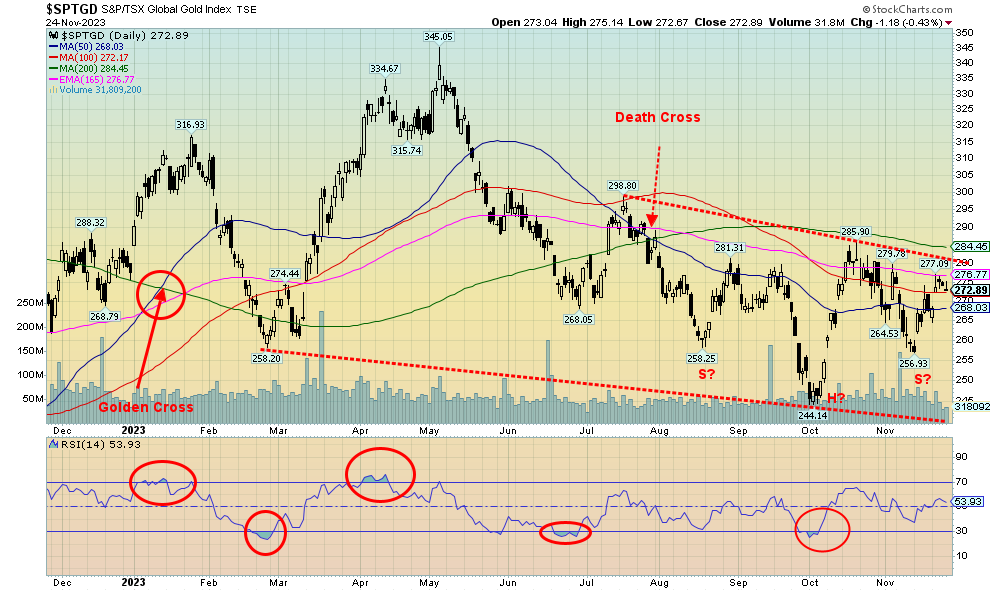Screen dimensions: 990x591
Task: Click the RSI oversold ellipse near late June
Action: tap(565, 532)
